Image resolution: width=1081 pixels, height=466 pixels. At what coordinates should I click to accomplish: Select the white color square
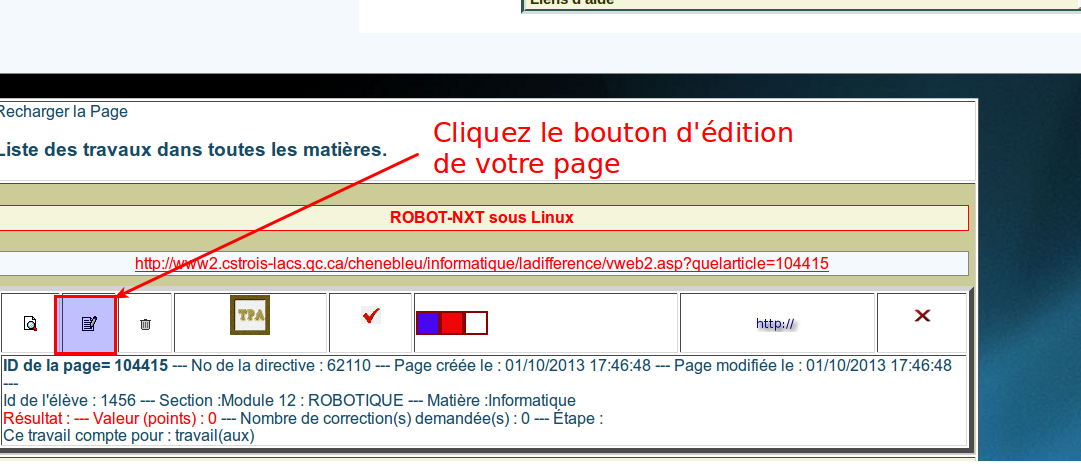click(x=476, y=323)
